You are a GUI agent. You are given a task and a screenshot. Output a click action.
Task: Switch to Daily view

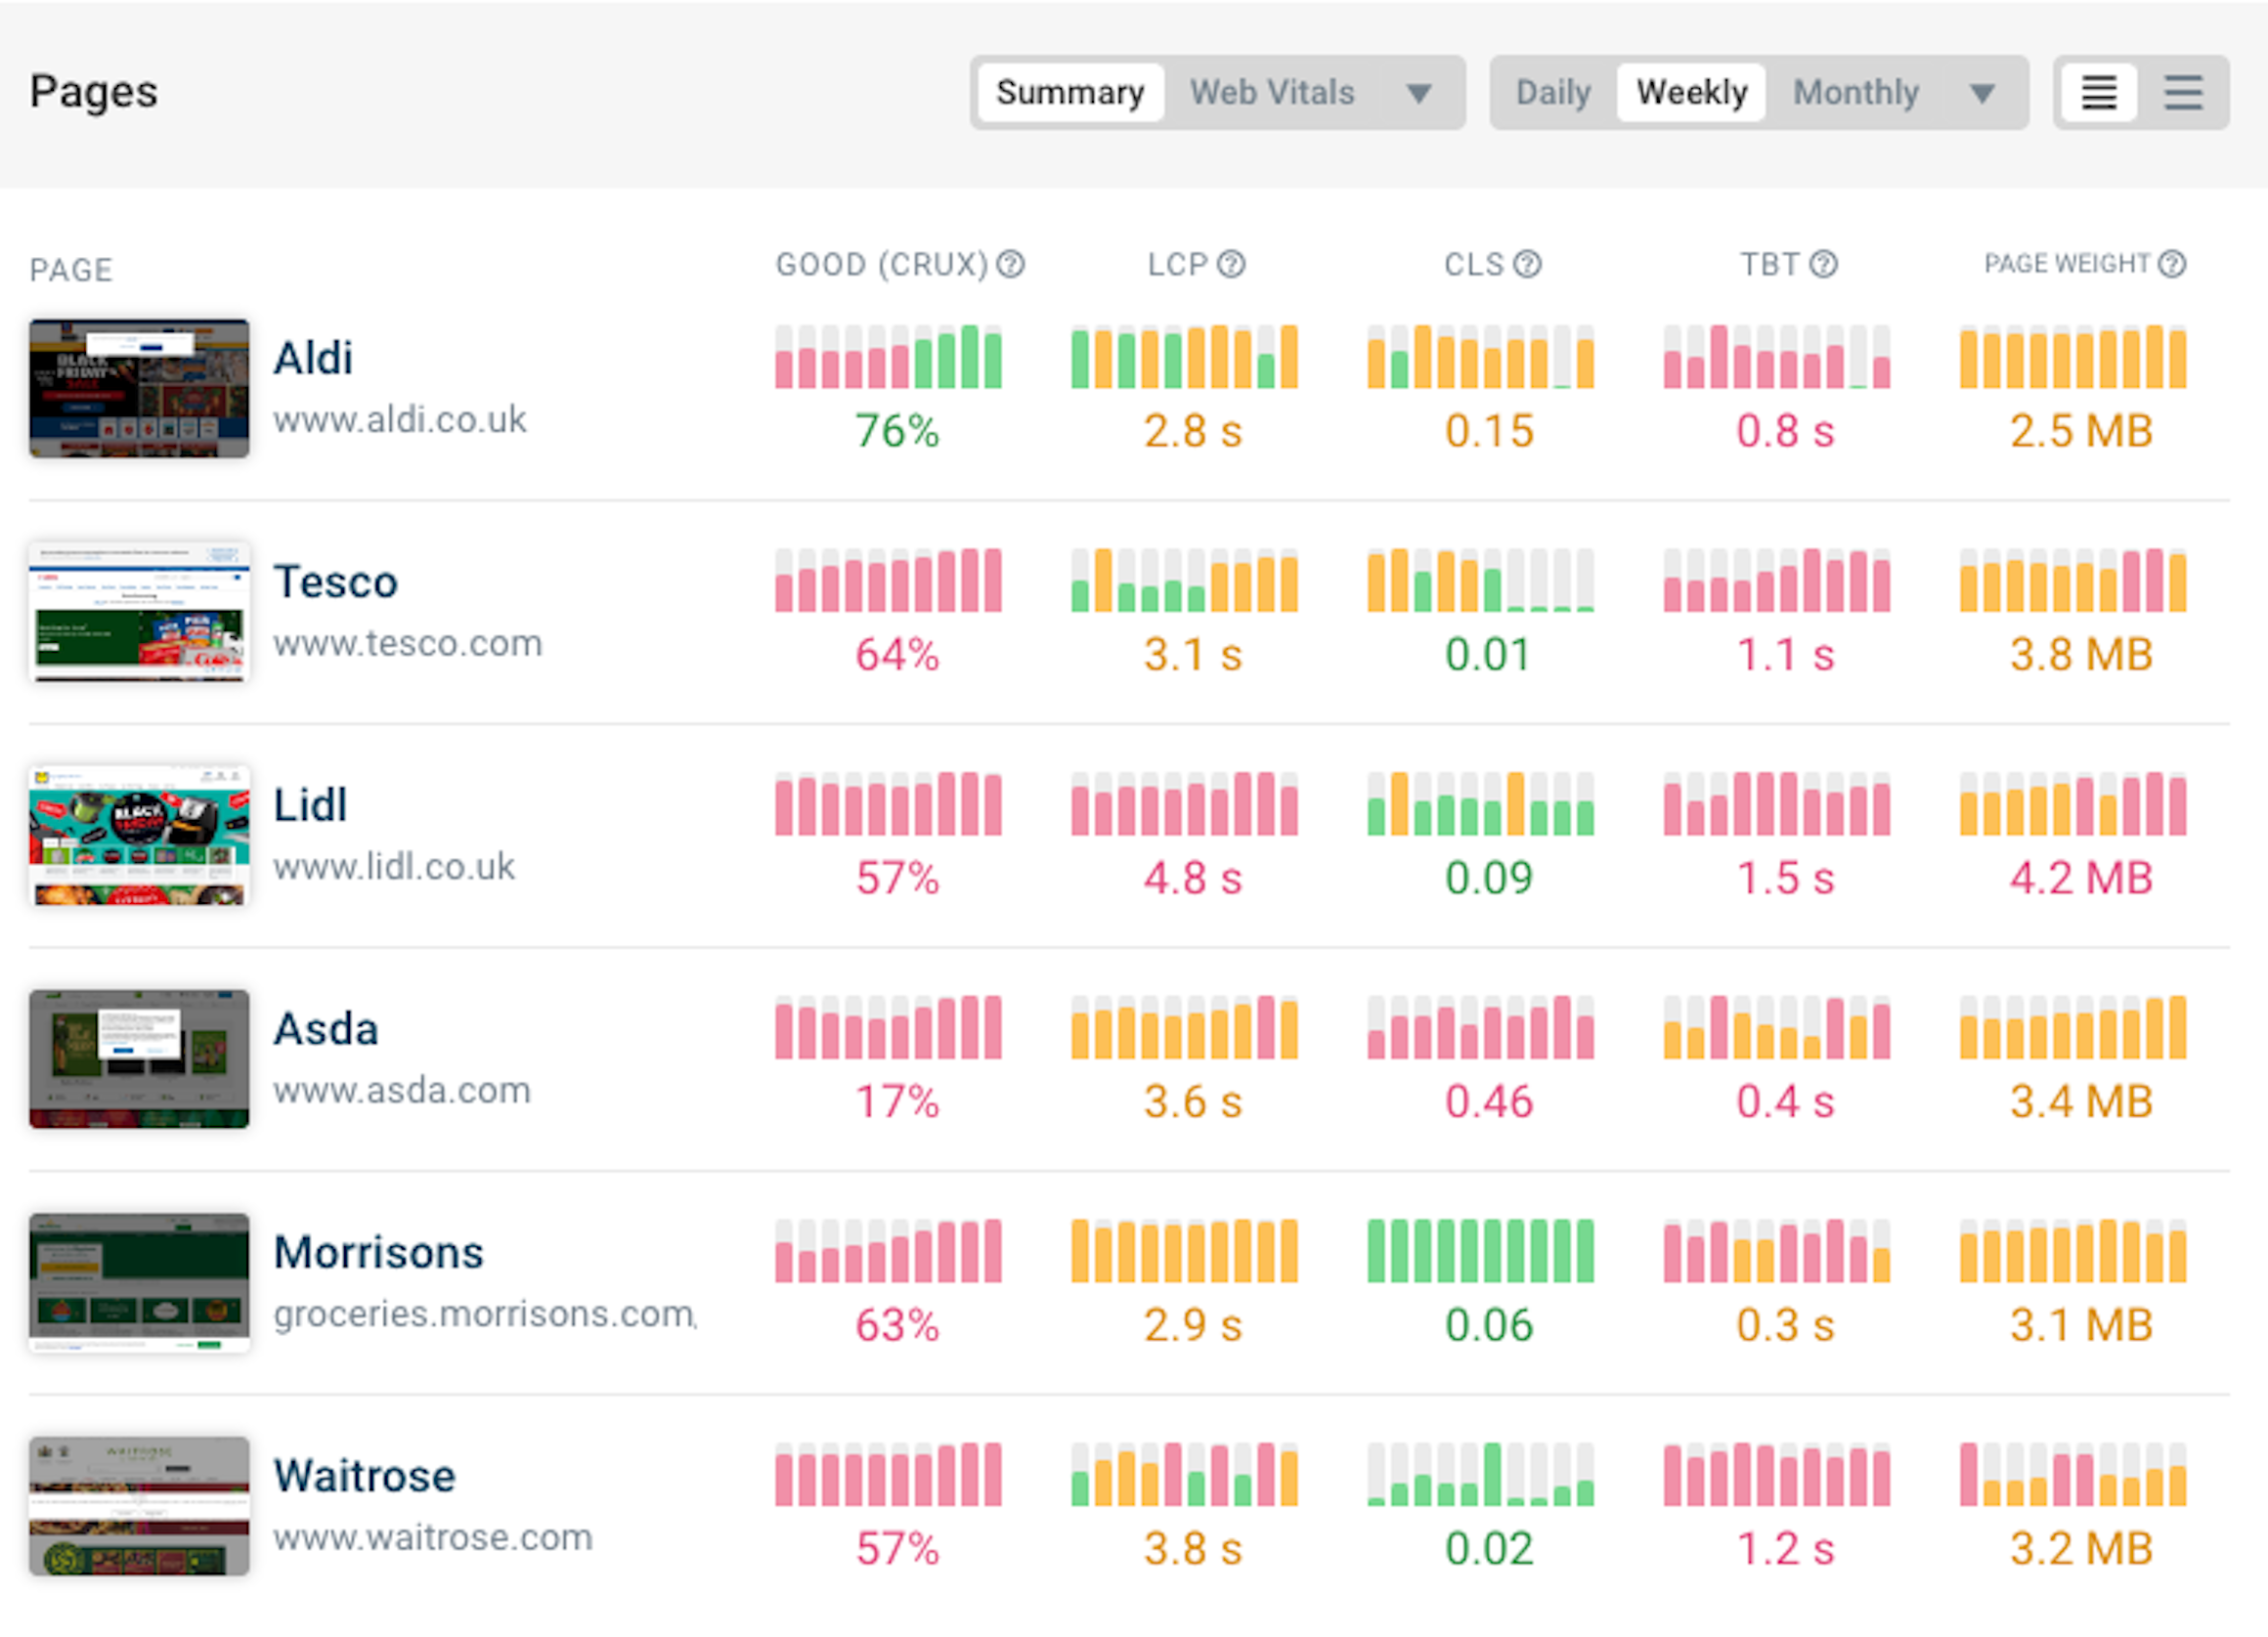(1553, 92)
